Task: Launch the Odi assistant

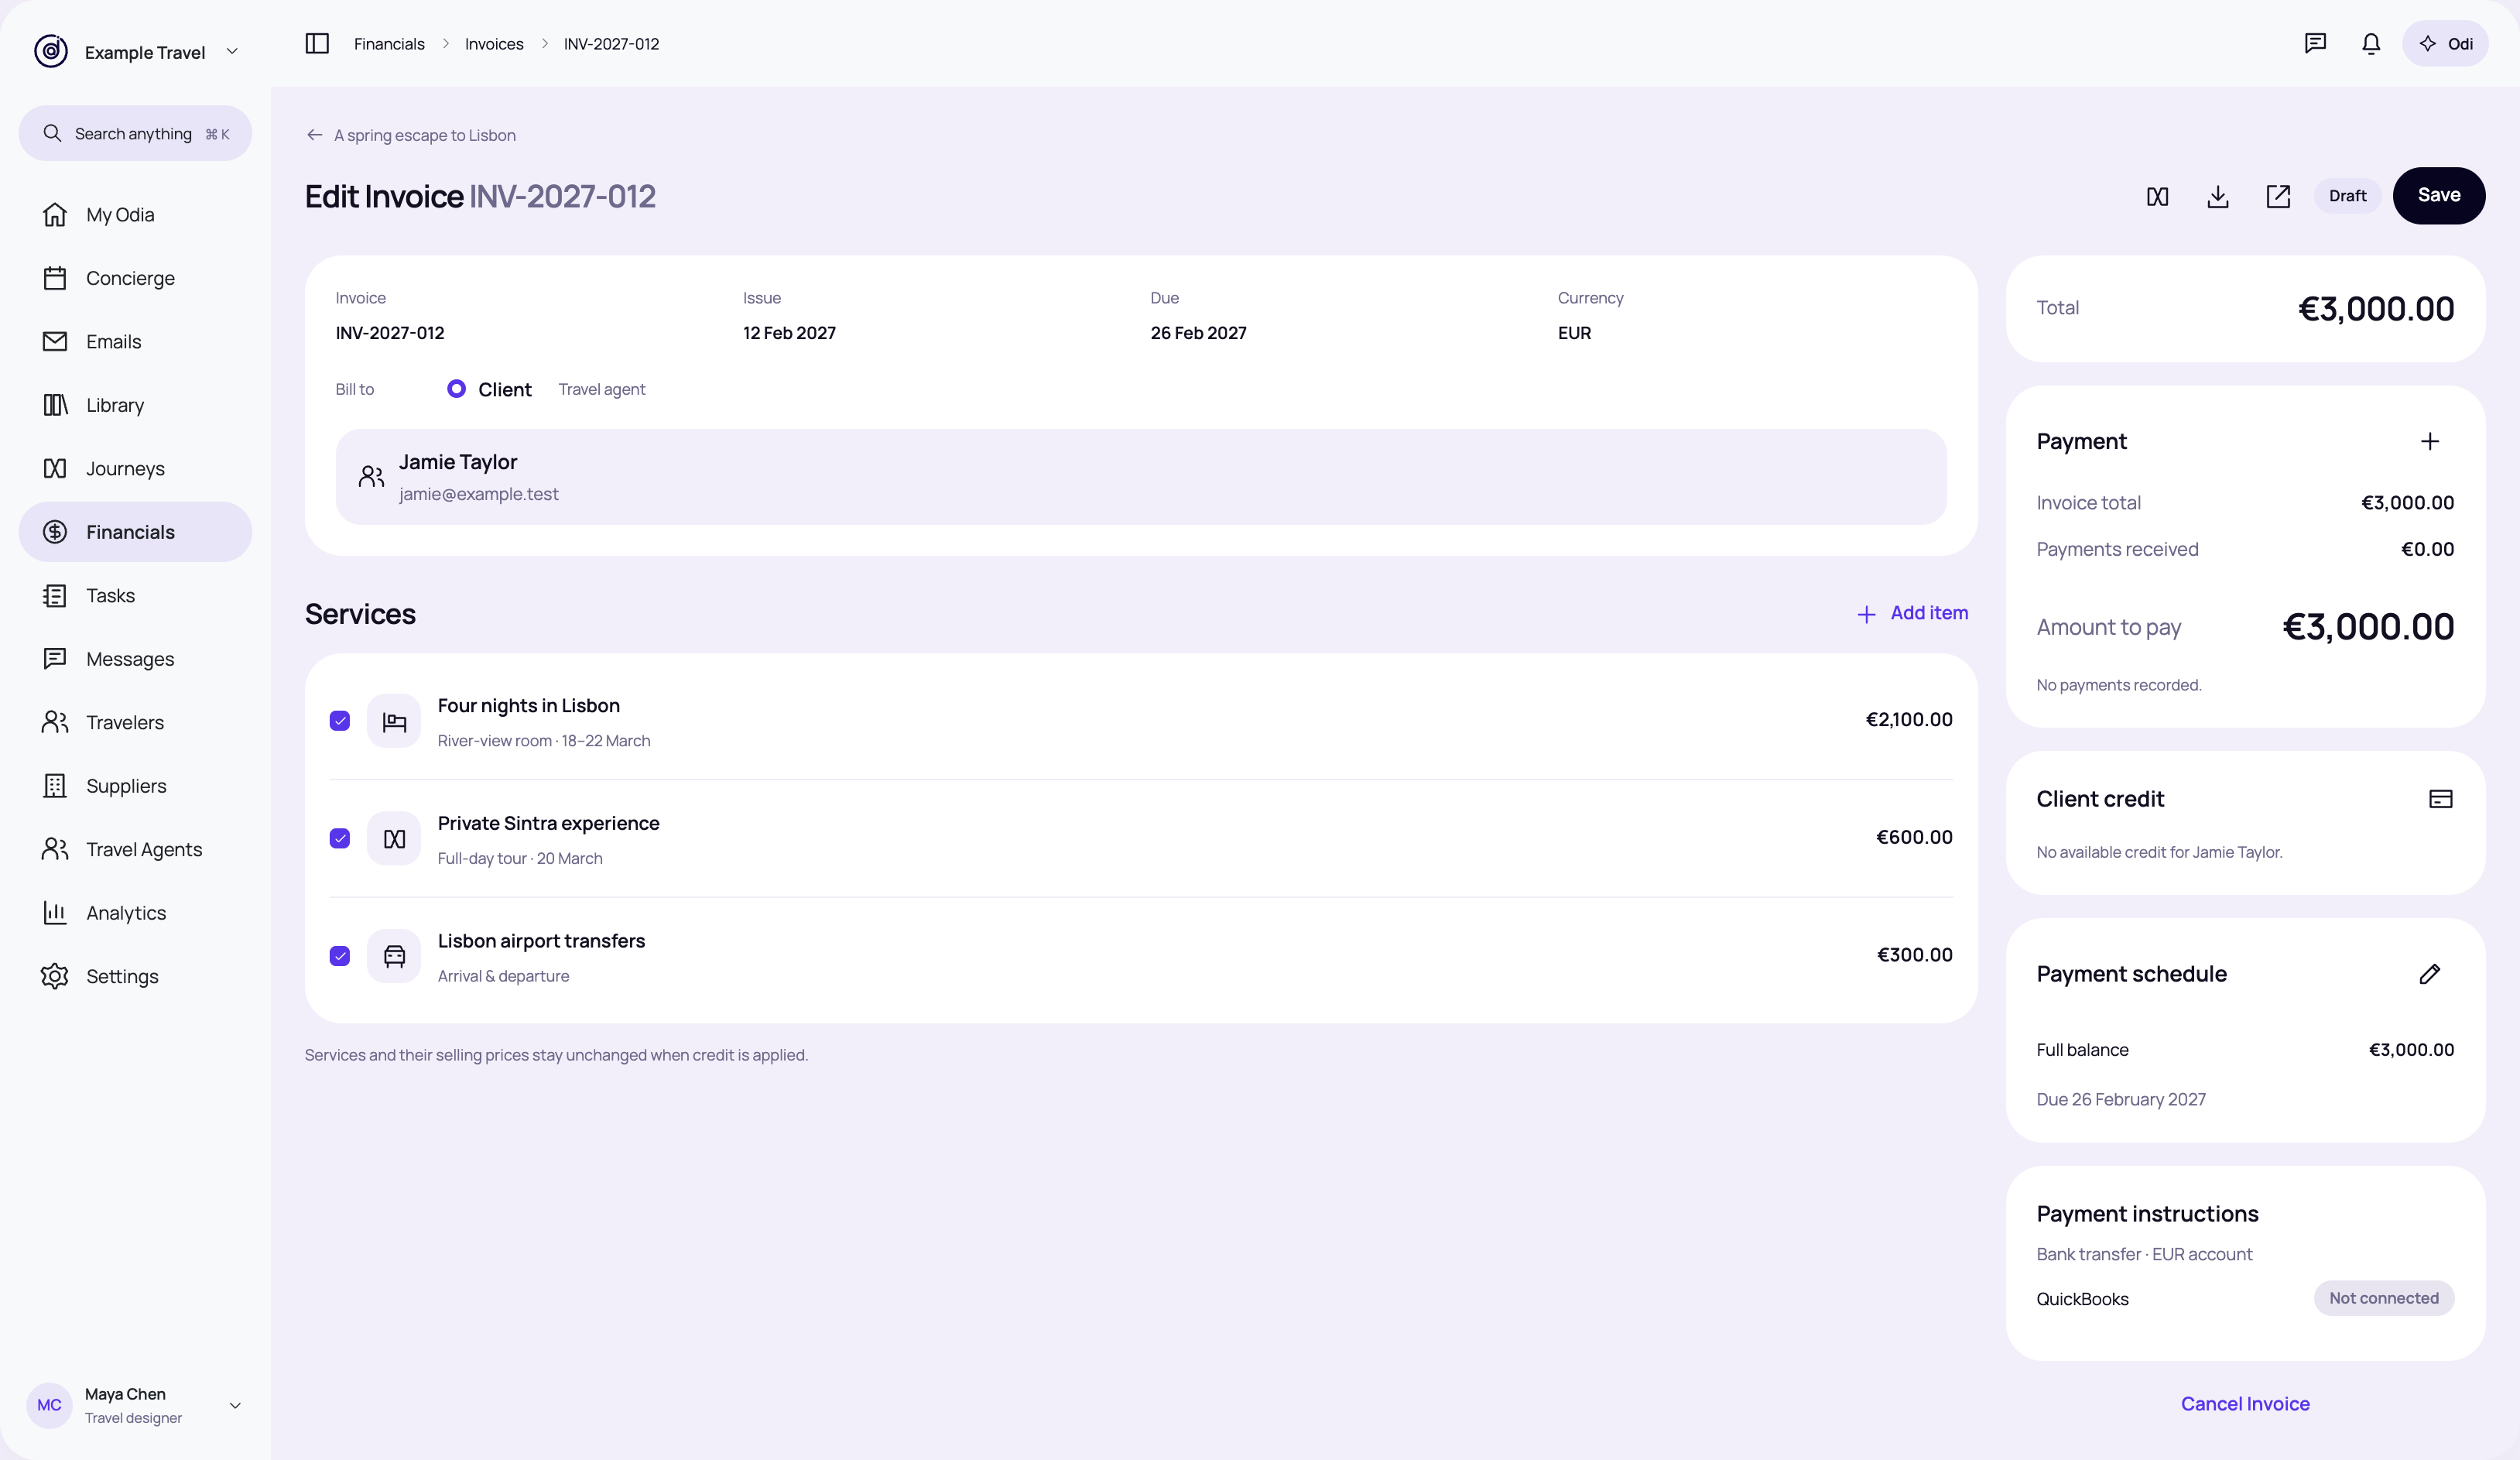Action: pyautogui.click(x=2445, y=43)
